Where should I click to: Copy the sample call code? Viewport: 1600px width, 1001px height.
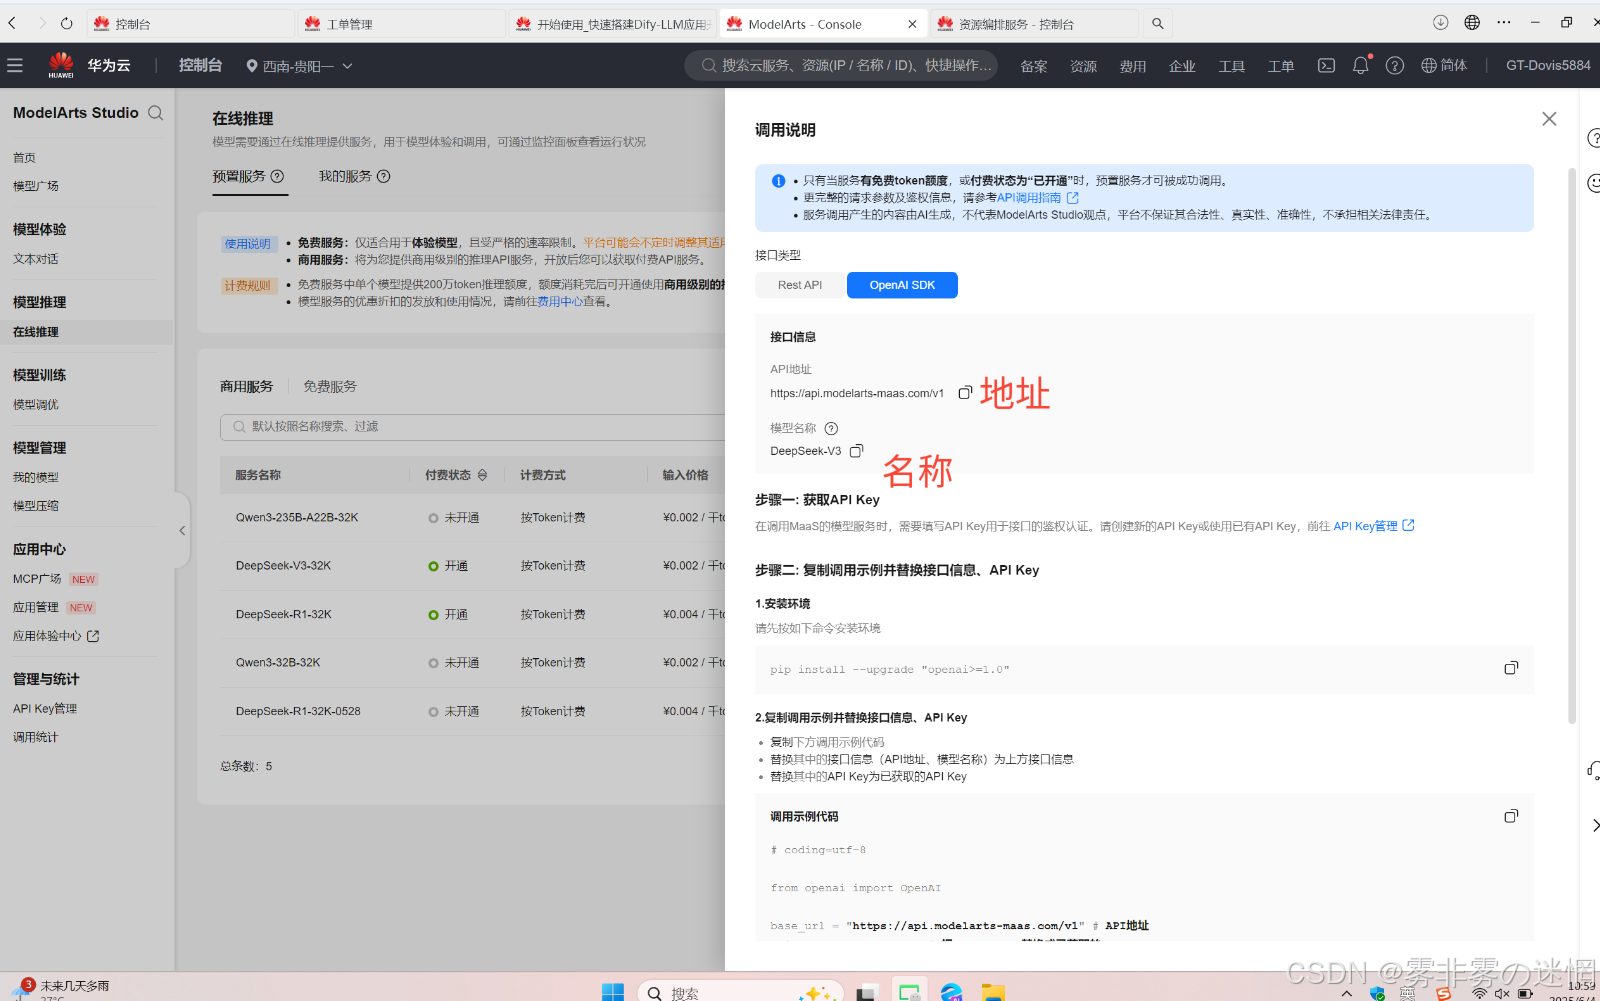1511,816
